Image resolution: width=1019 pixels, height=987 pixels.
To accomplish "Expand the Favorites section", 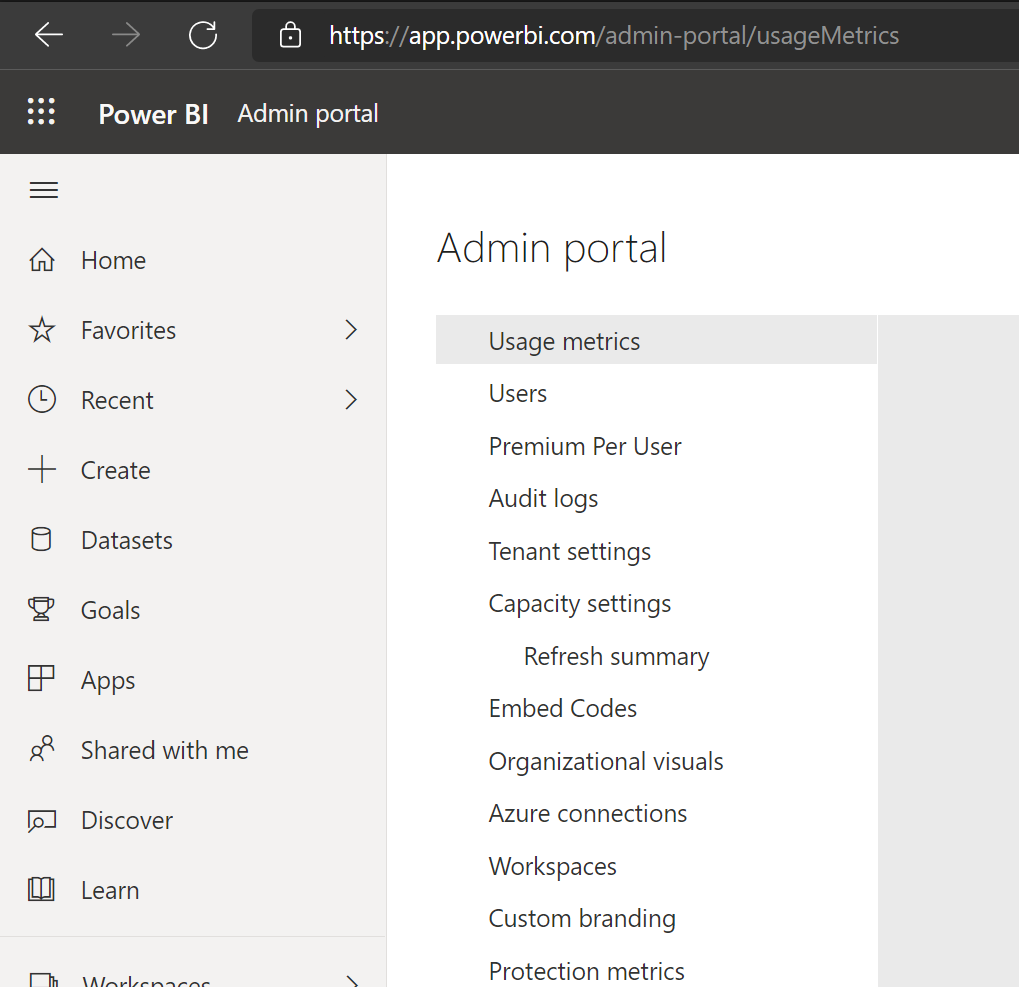I will (350, 329).
